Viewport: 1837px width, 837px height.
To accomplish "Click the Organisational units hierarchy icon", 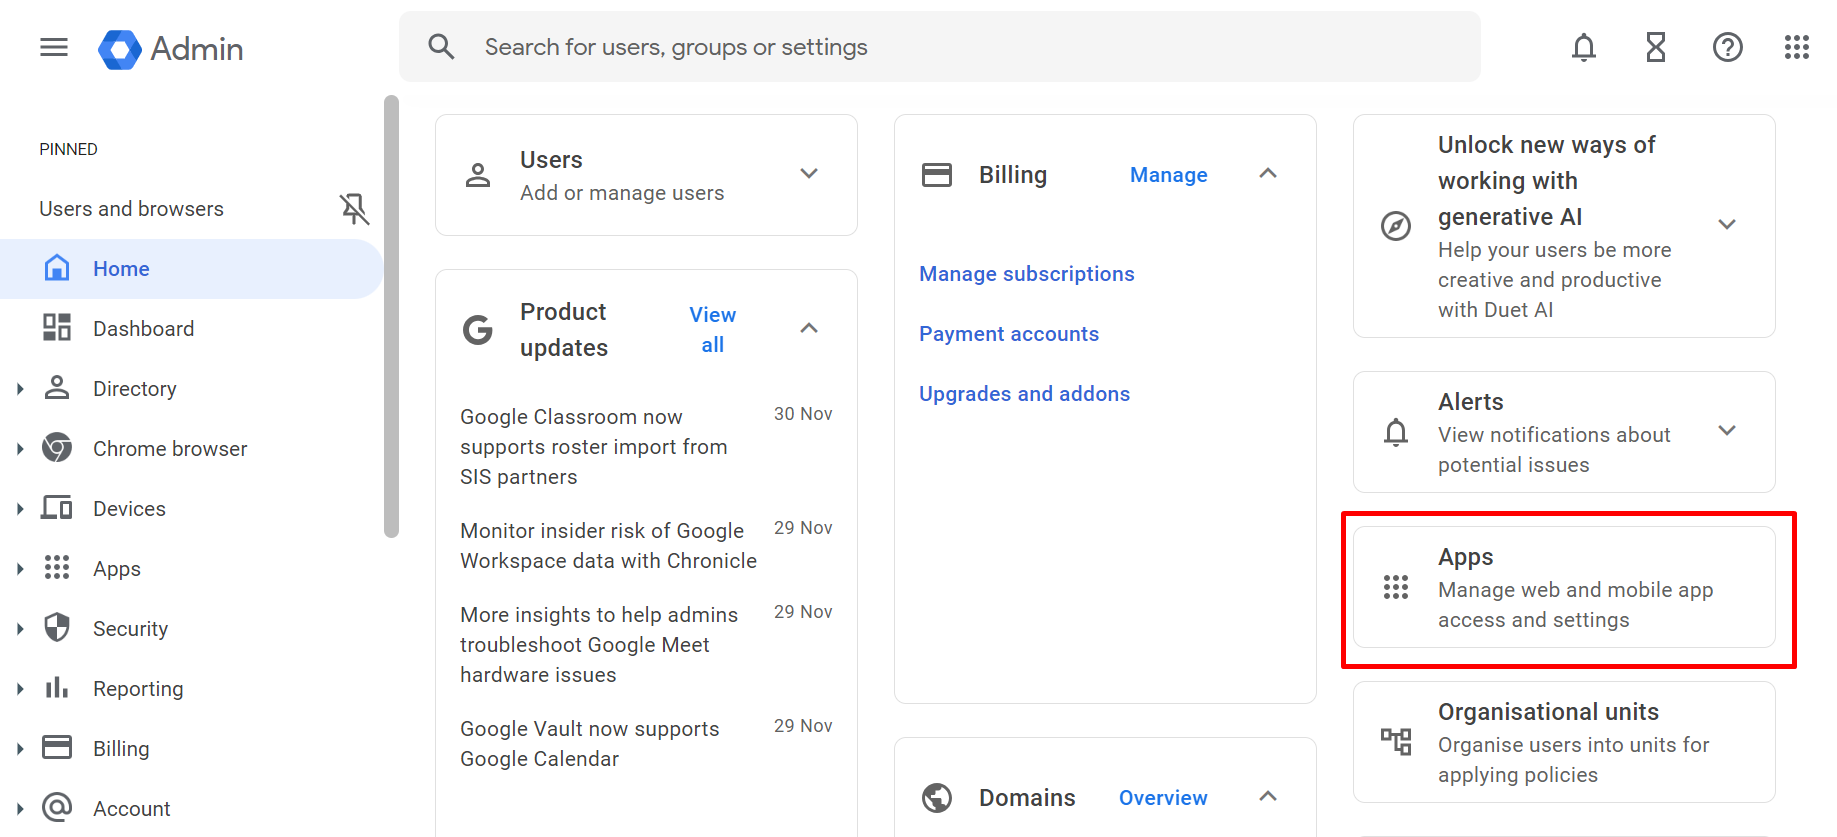I will [1396, 741].
